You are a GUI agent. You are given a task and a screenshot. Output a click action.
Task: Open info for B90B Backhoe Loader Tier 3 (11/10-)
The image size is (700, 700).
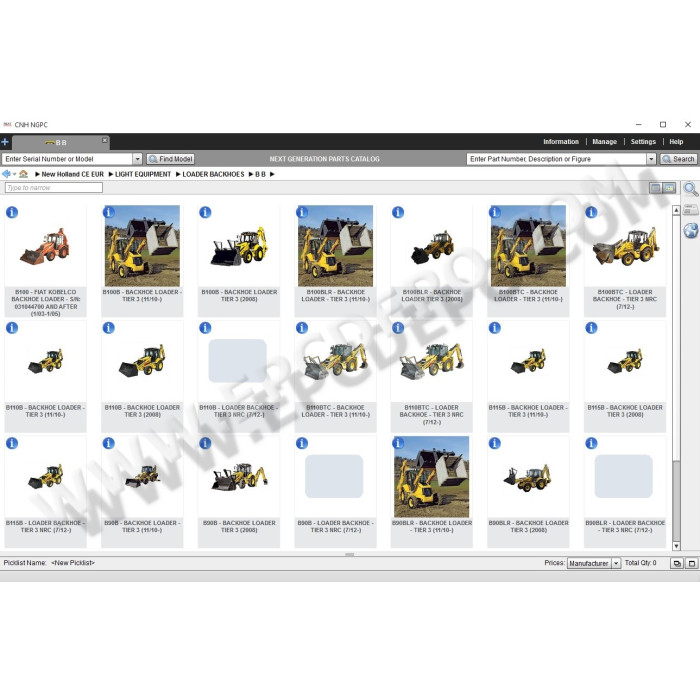click(x=109, y=443)
